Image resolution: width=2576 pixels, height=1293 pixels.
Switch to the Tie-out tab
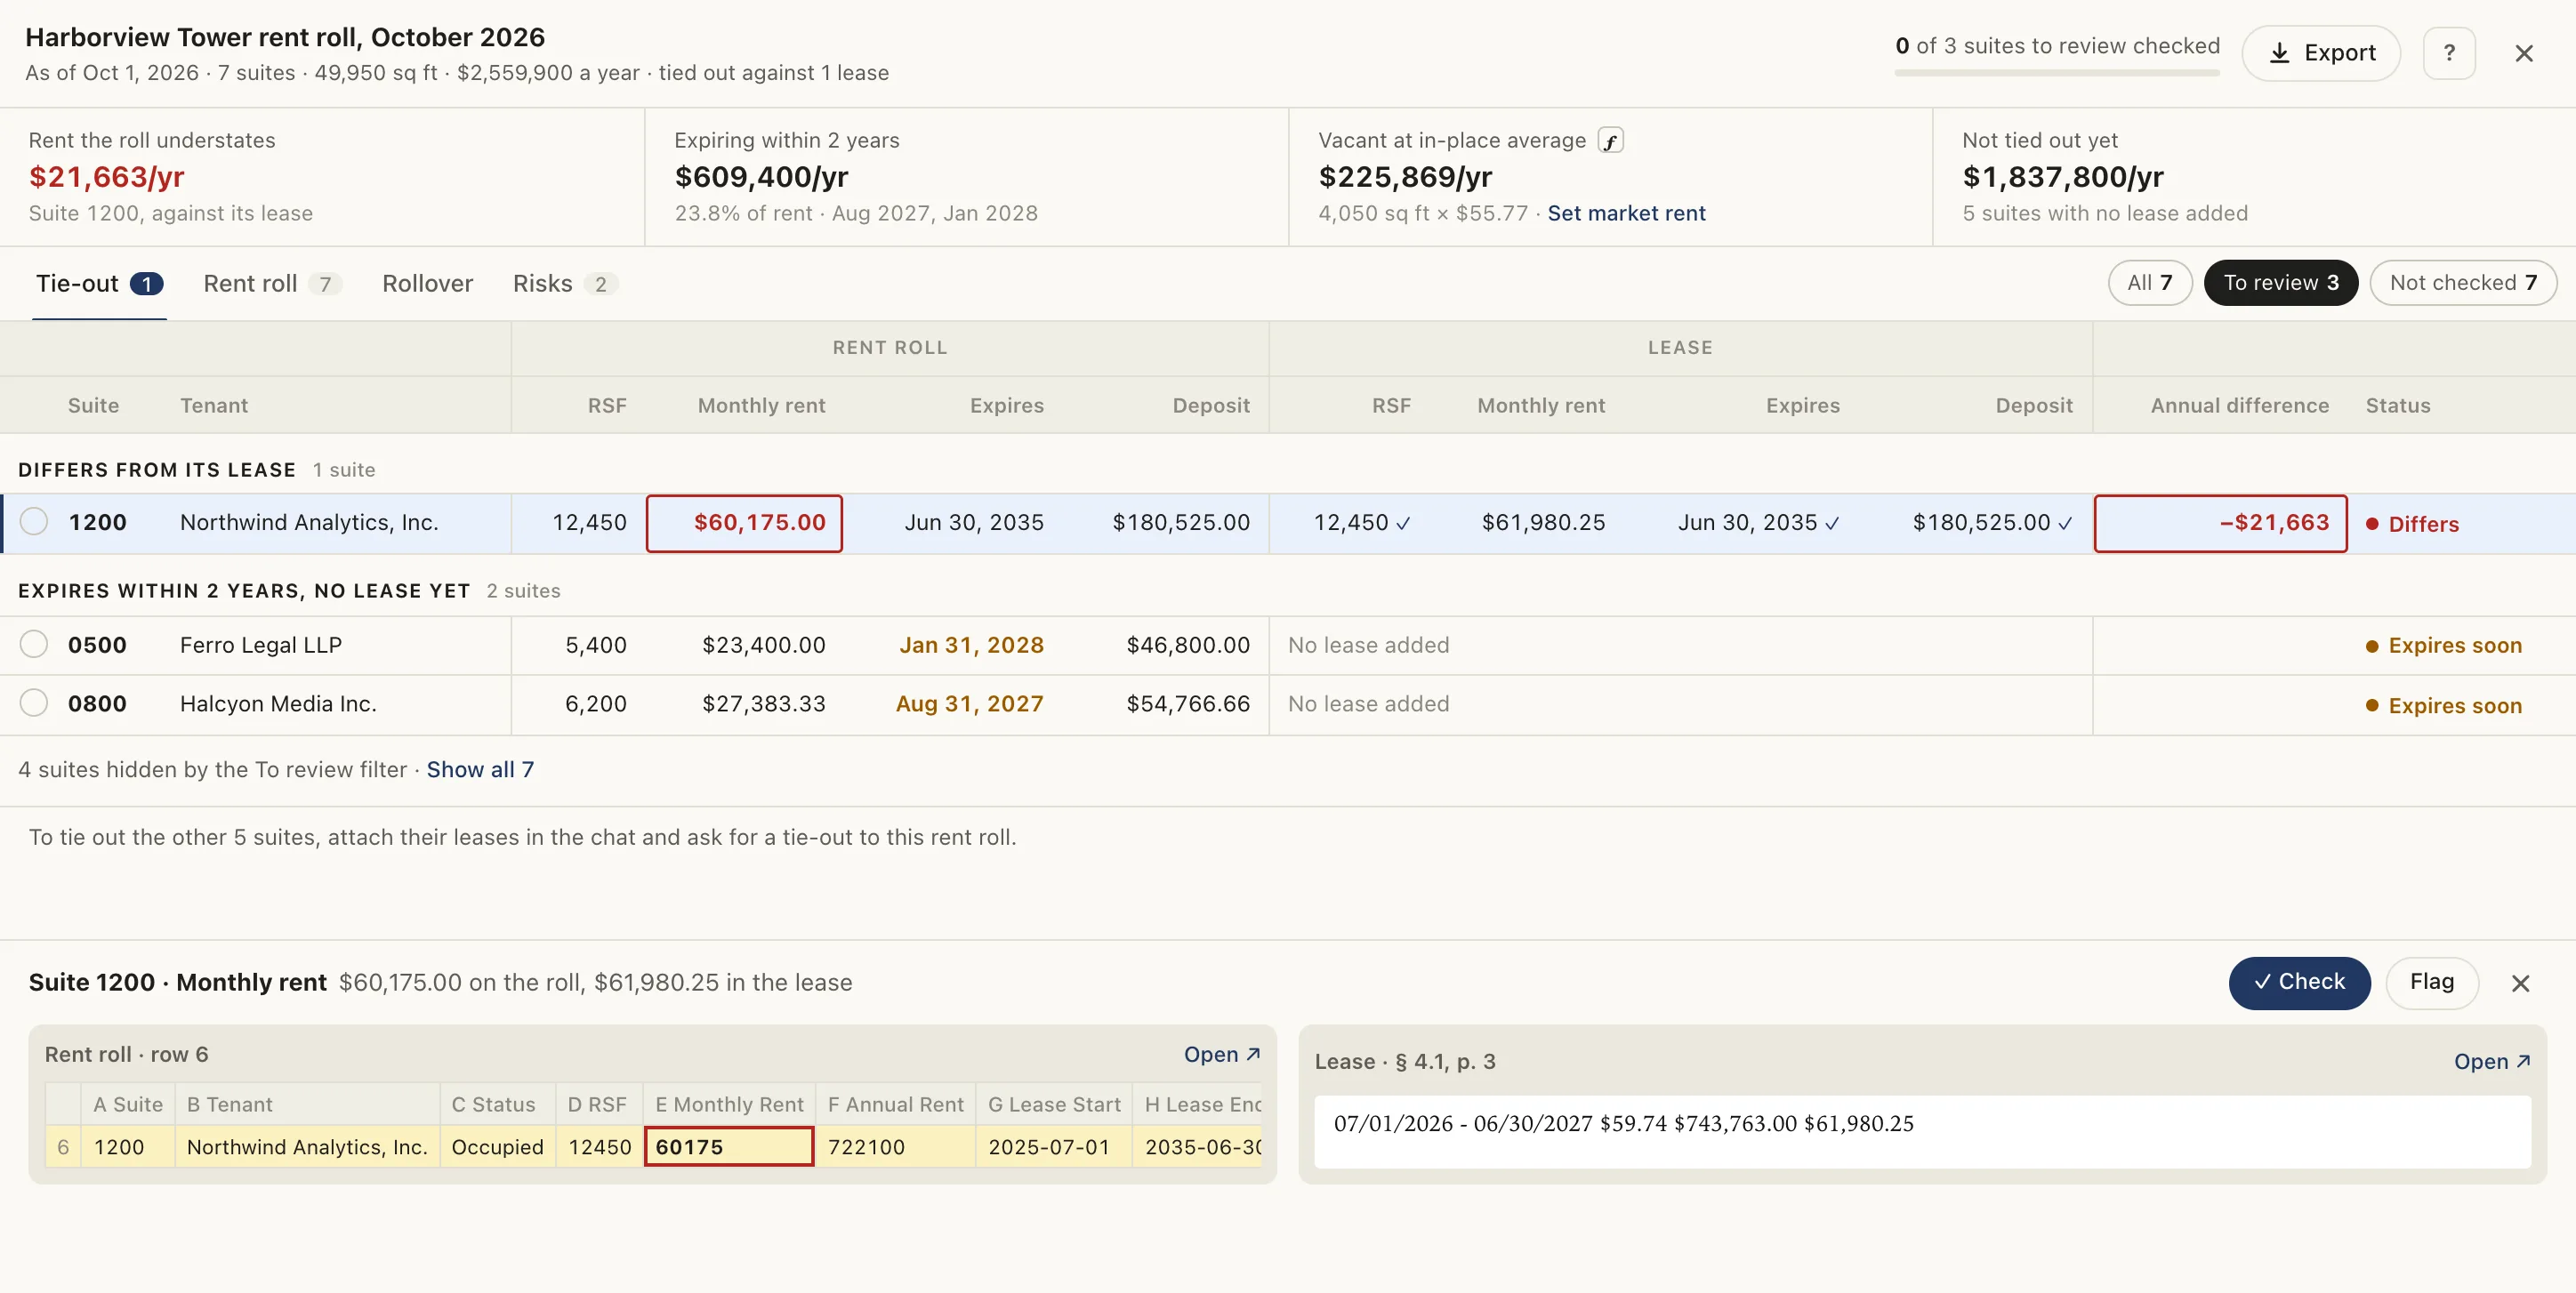(99, 284)
